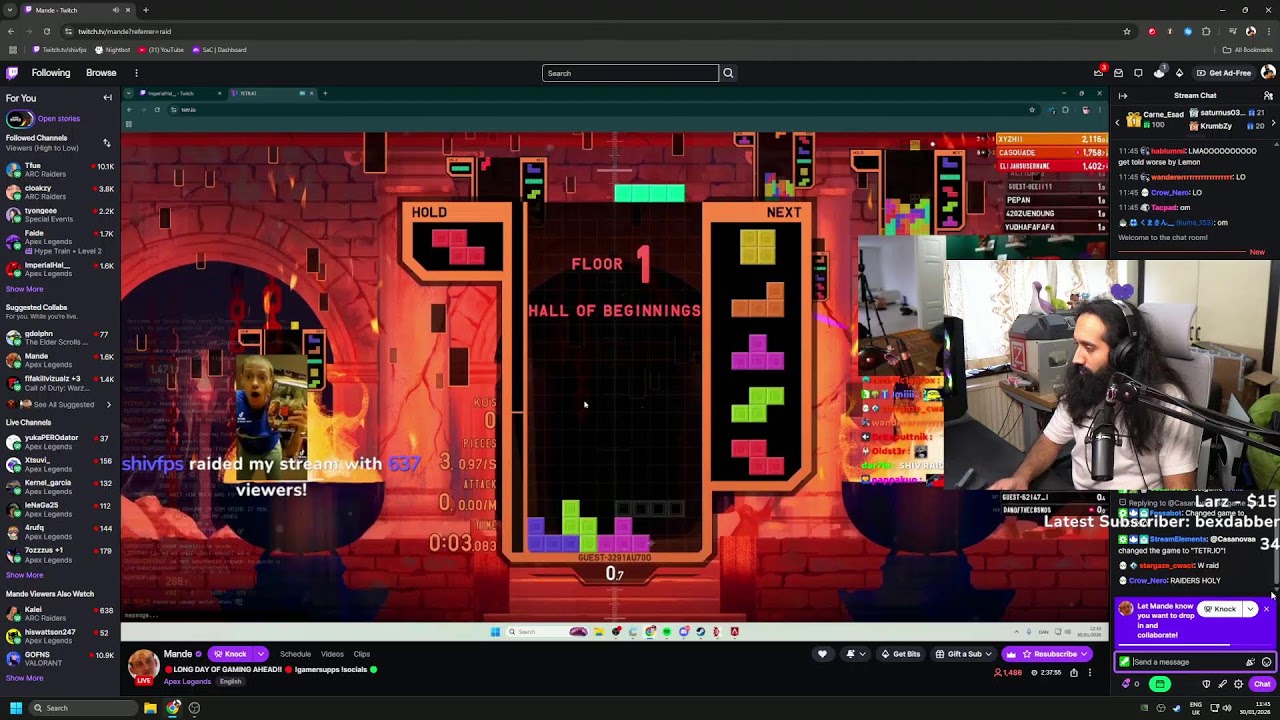Viewport: 1280px width, 720px height.
Task: Switch to the Videos tab
Action: point(332,654)
